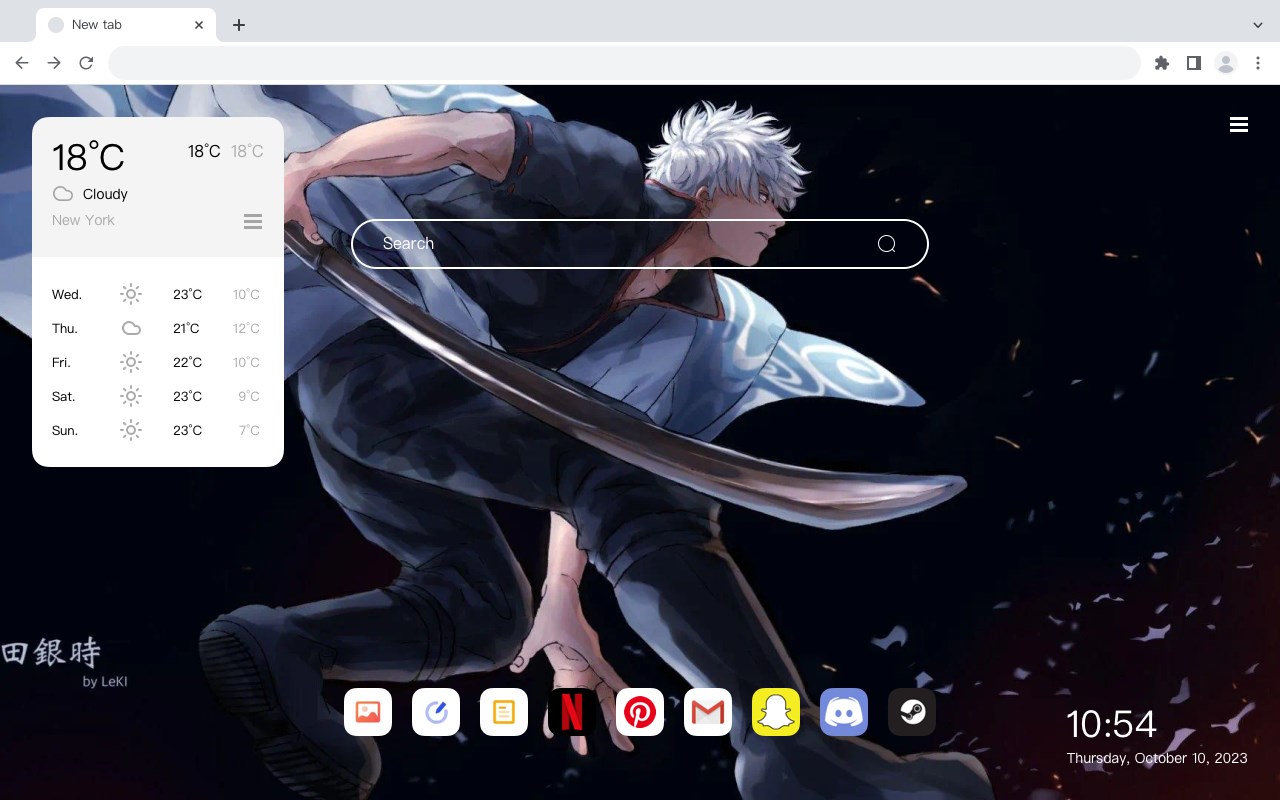Click the Thursday, October 10, 2023 date
Screen dimensions: 1280x800
click(1157, 758)
